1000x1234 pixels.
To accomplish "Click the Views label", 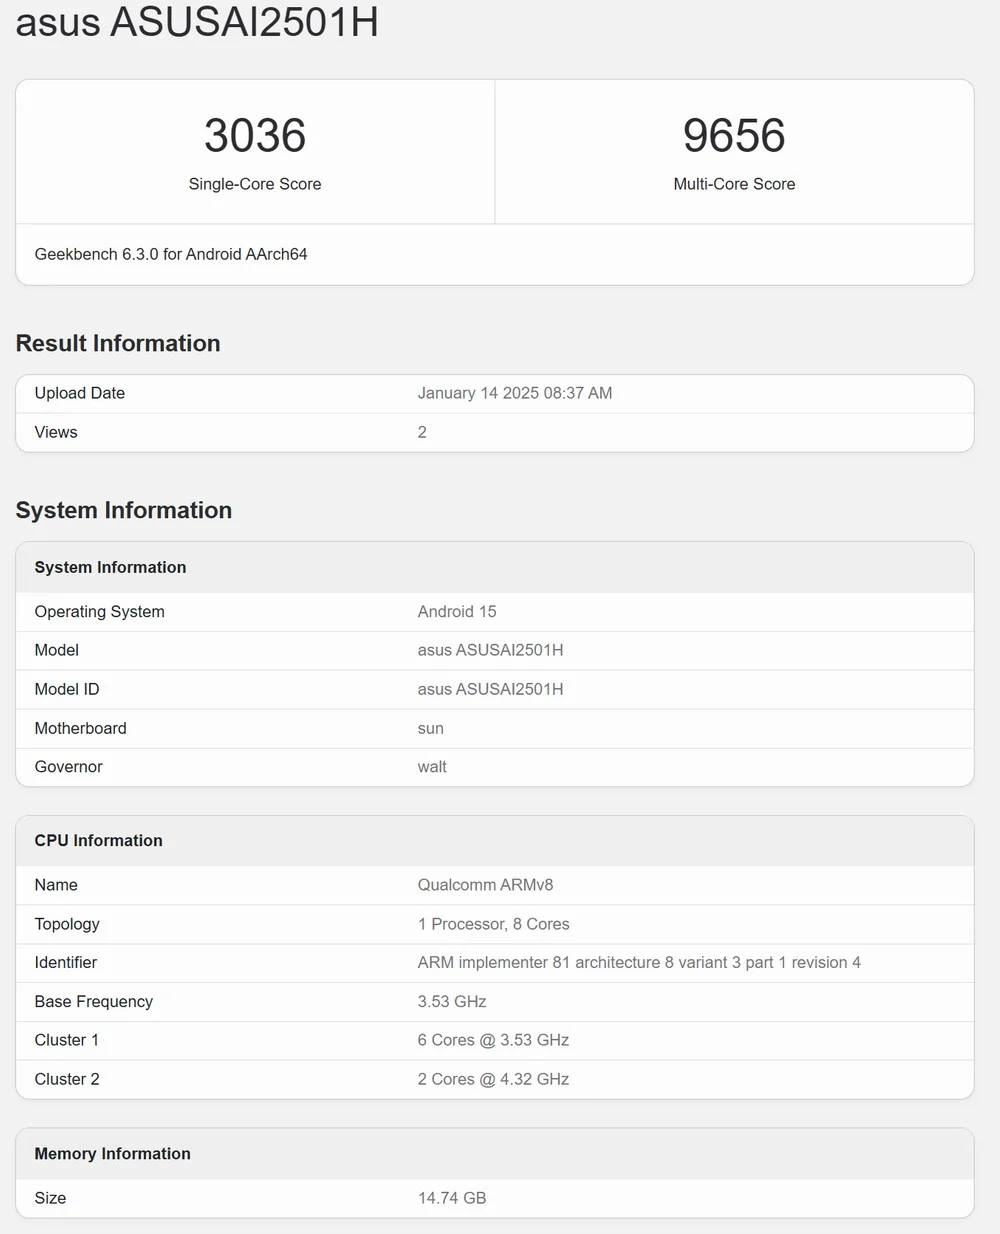I will (x=56, y=432).
